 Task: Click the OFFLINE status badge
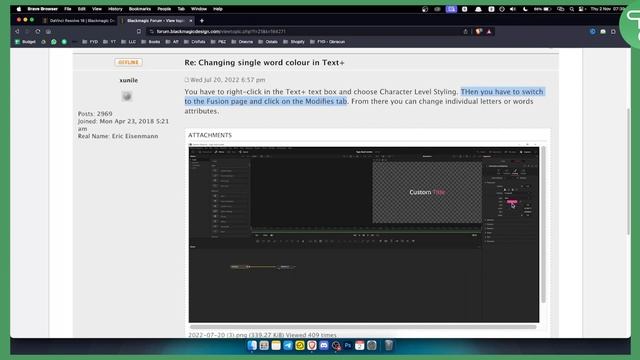pos(128,62)
